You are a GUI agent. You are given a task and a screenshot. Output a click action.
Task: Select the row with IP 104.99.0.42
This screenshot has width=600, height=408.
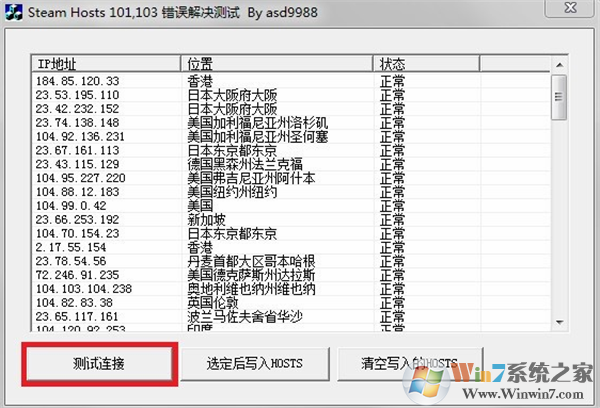click(291, 206)
